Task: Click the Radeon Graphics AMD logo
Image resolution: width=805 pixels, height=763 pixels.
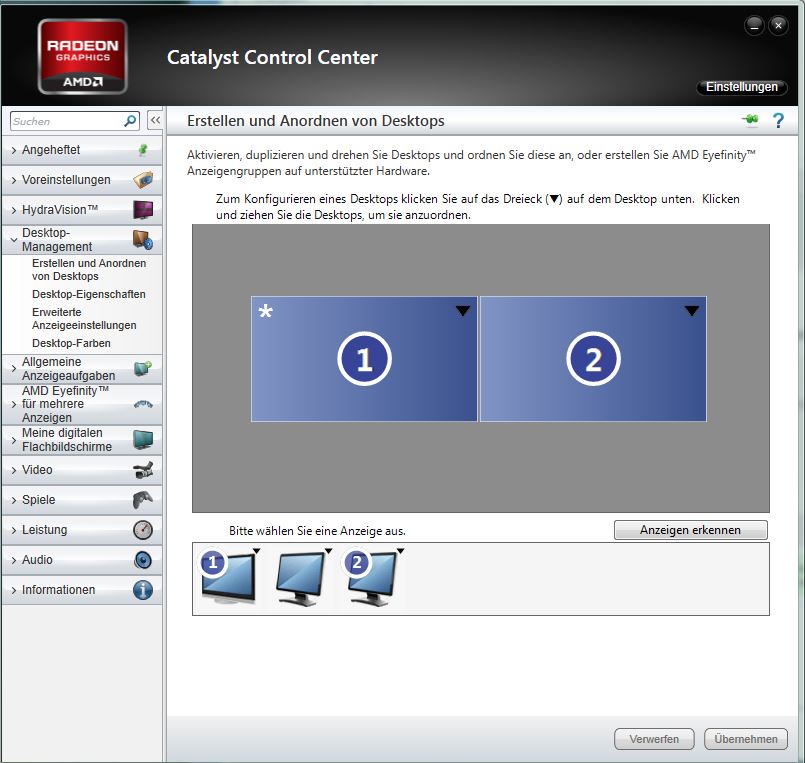Action: [x=83, y=56]
